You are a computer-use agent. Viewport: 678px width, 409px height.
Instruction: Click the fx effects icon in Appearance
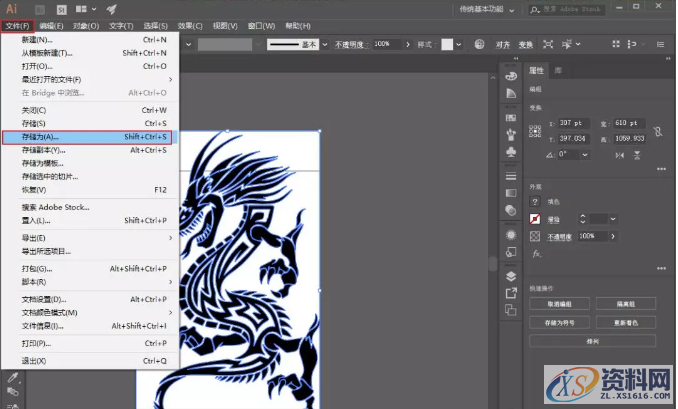coord(536,253)
